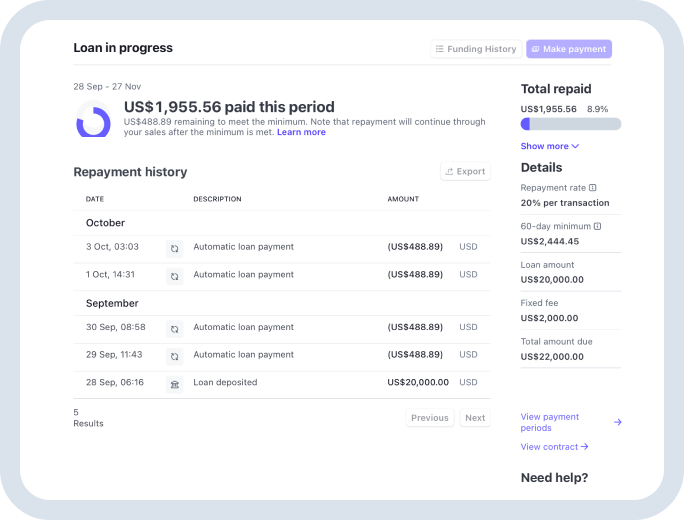Click the refresh icon for 3 Oct payment
This screenshot has width=684, height=520.
coord(175,248)
